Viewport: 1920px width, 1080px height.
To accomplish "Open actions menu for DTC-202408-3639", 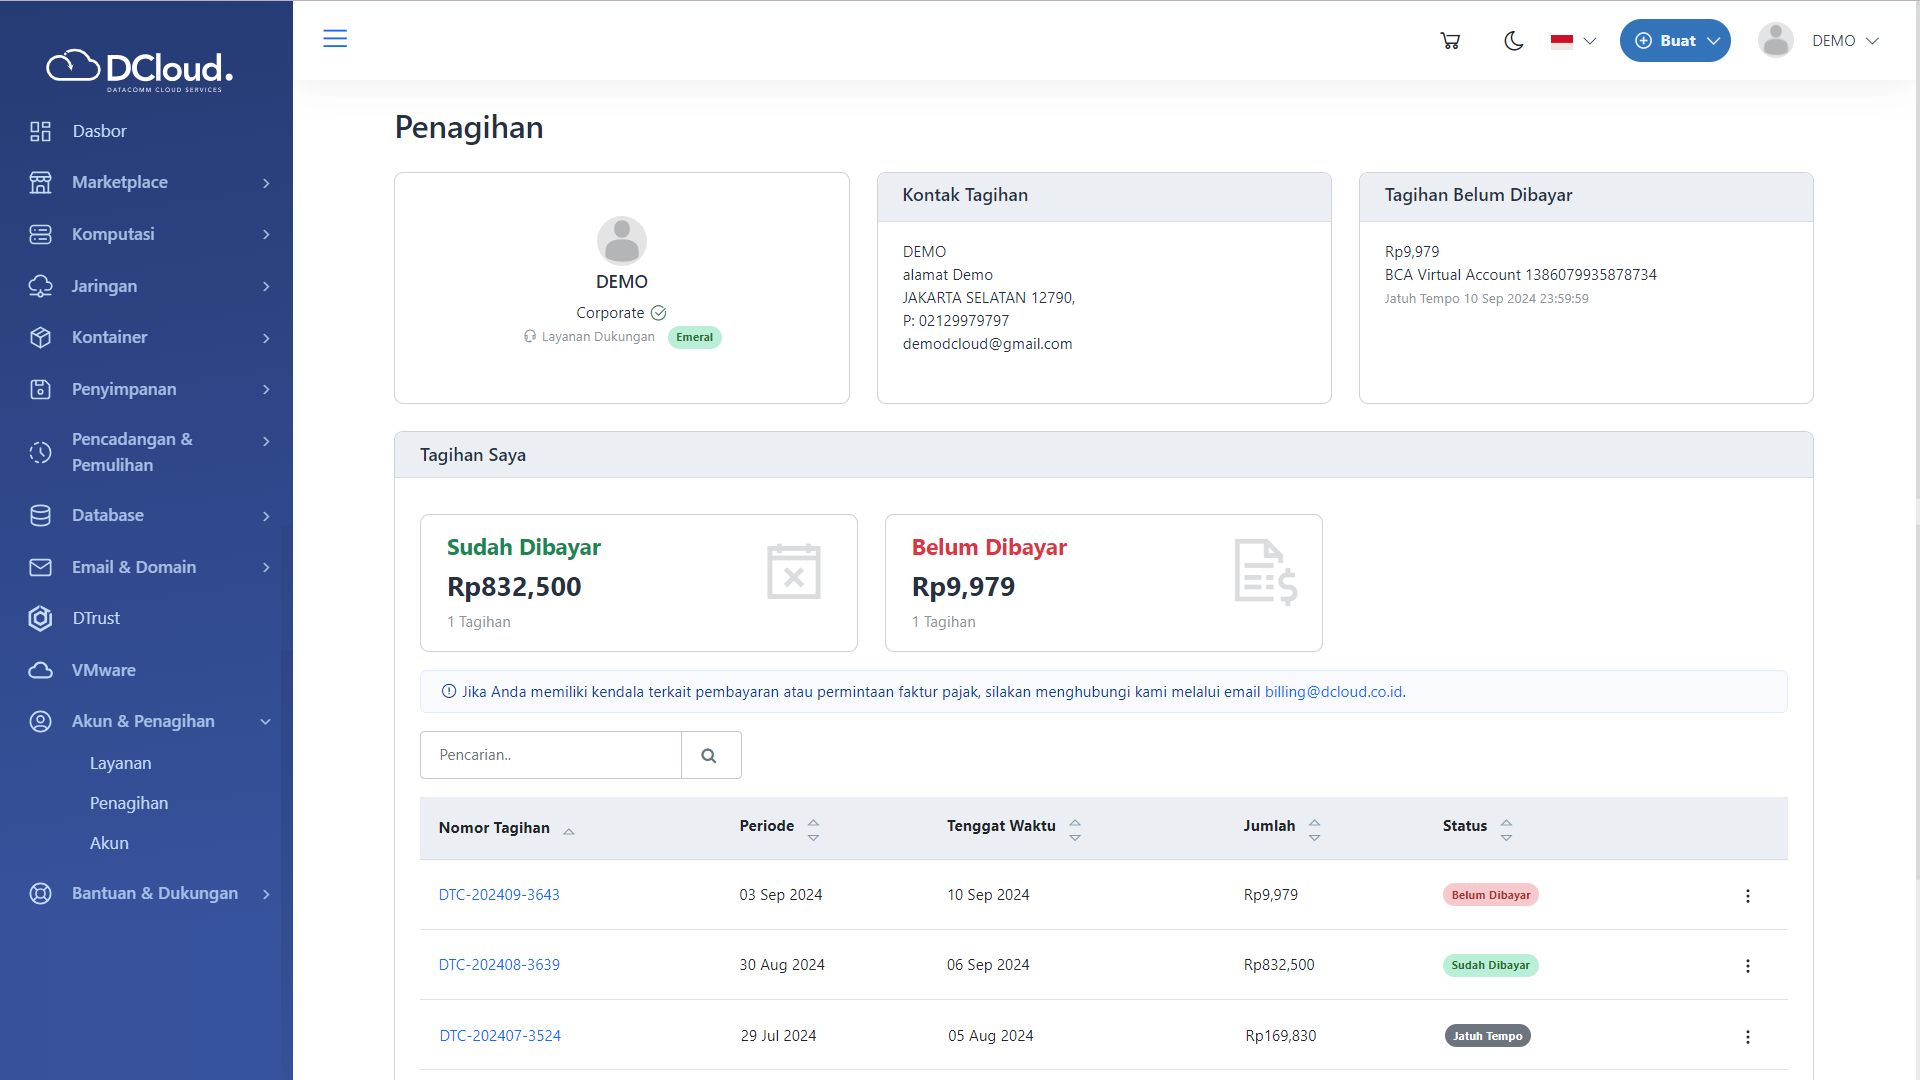I will click(1747, 966).
